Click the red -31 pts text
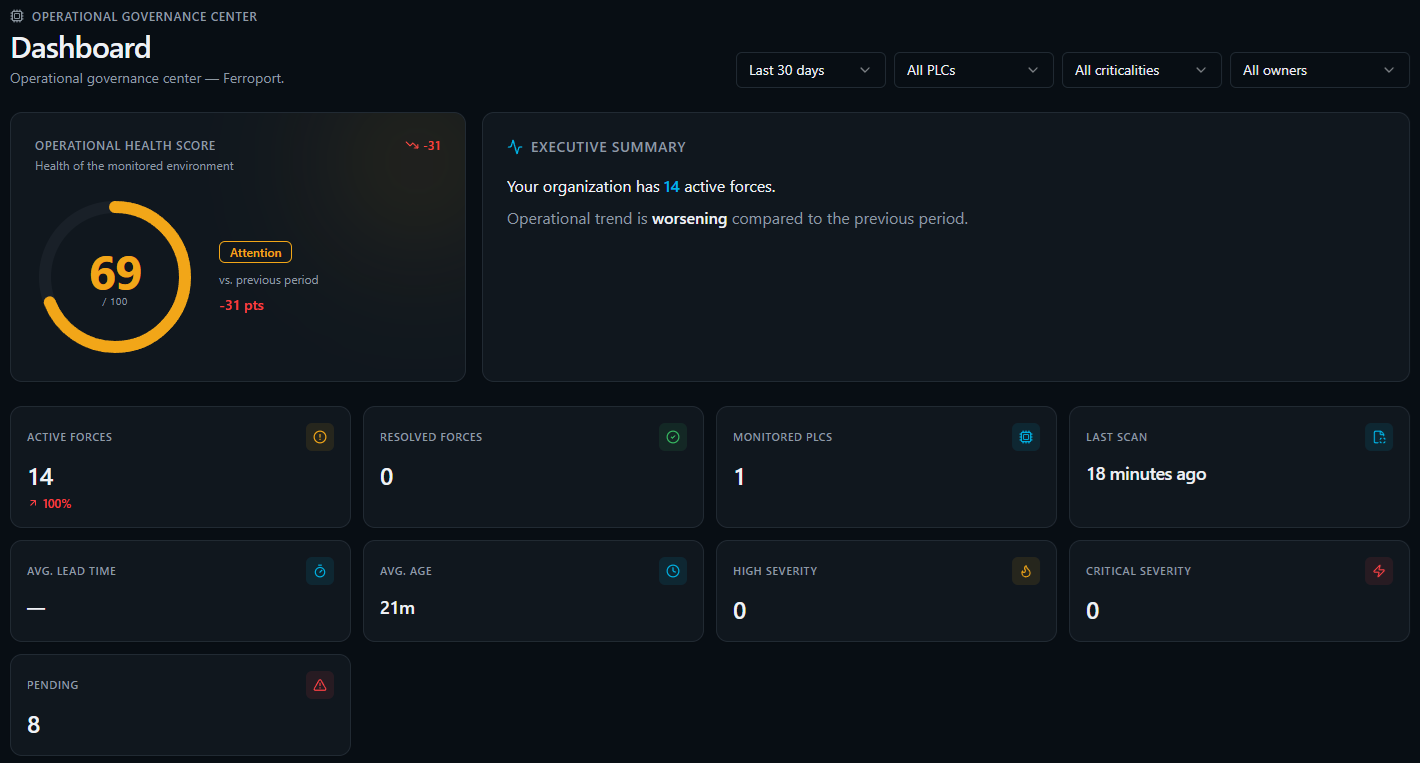1420x763 pixels. (242, 305)
